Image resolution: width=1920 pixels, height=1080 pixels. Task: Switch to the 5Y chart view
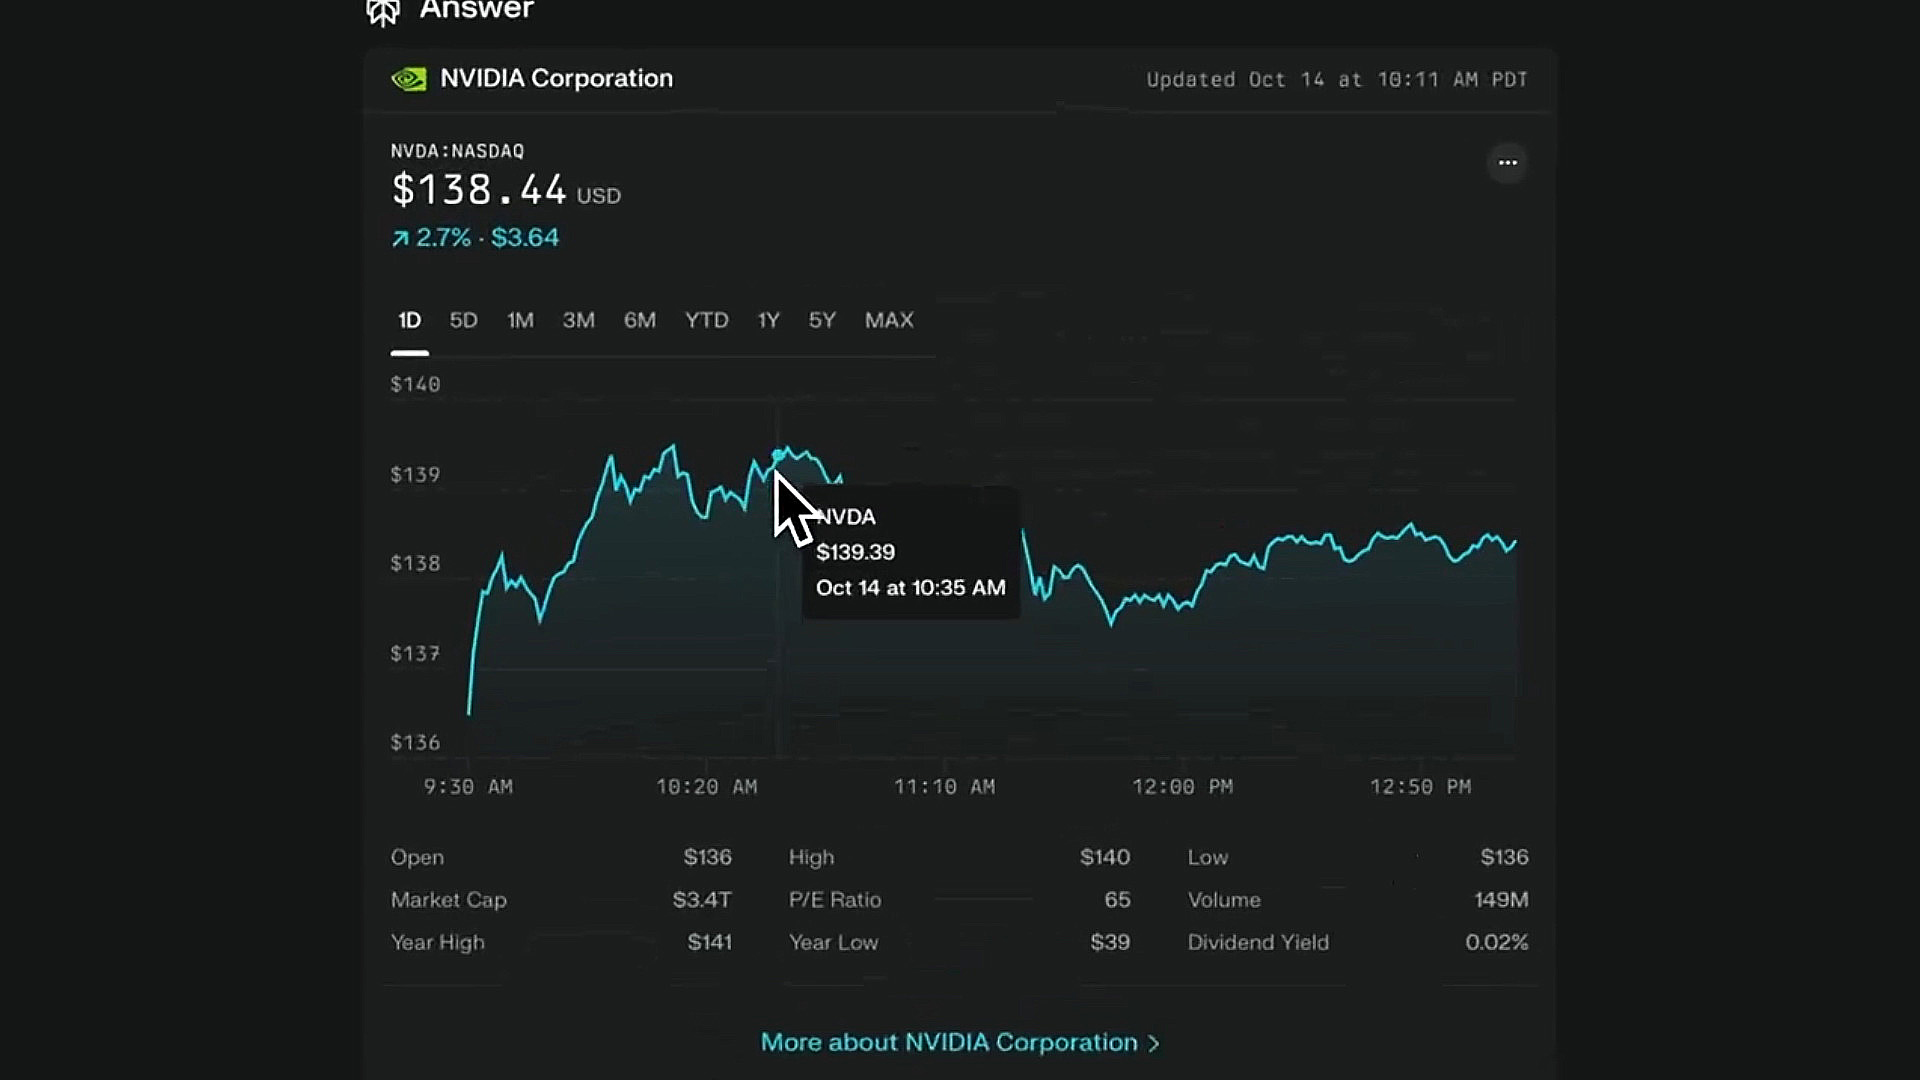click(x=822, y=320)
